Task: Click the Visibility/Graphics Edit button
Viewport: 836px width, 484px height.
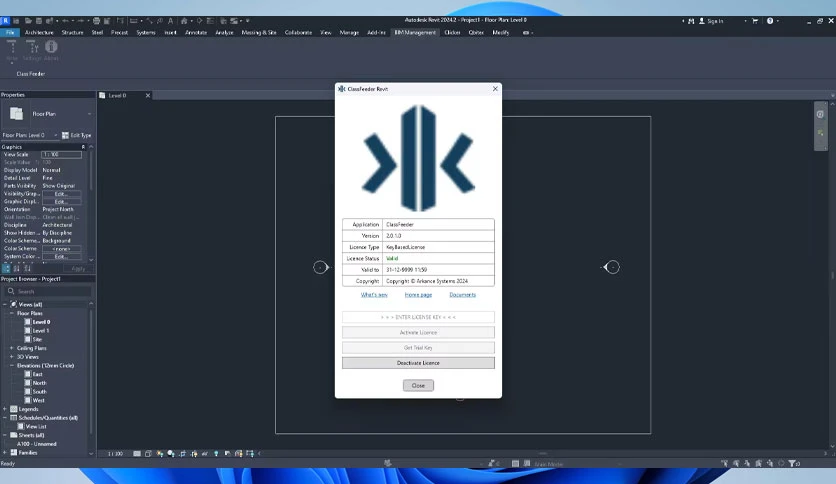Action: (x=61, y=194)
